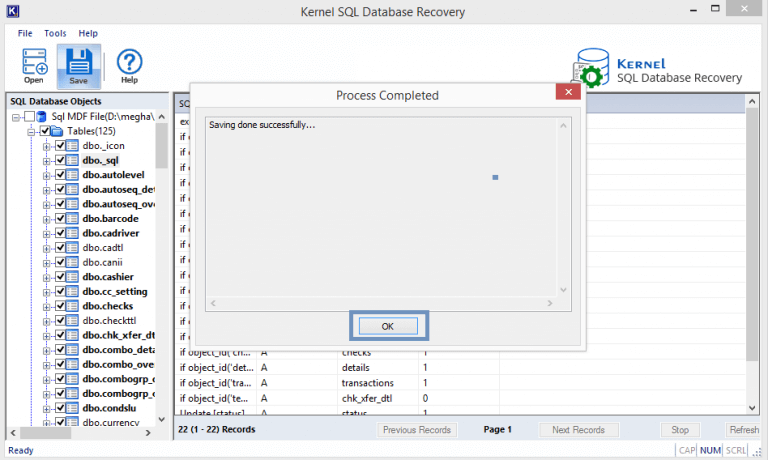The width and height of the screenshot is (768, 460).
Task: Click the table icon beside dbo.condslu
Action: coord(72,408)
